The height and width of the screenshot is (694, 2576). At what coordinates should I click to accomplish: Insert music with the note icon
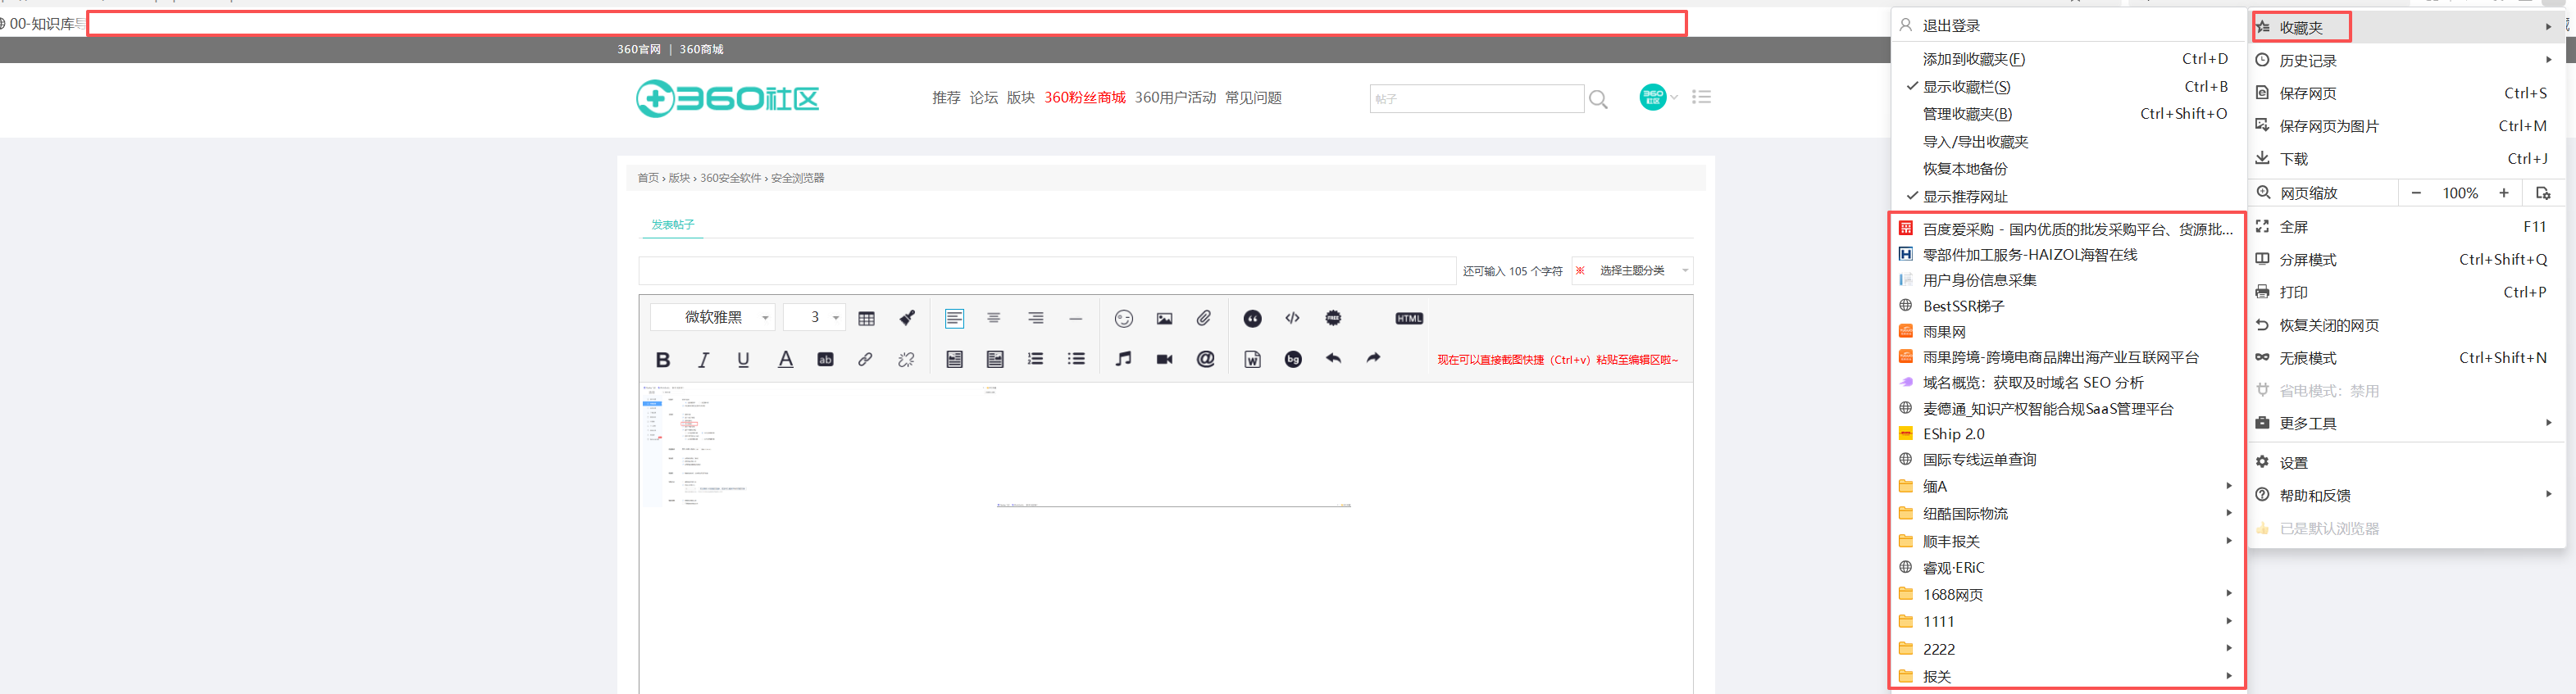(x=1124, y=359)
